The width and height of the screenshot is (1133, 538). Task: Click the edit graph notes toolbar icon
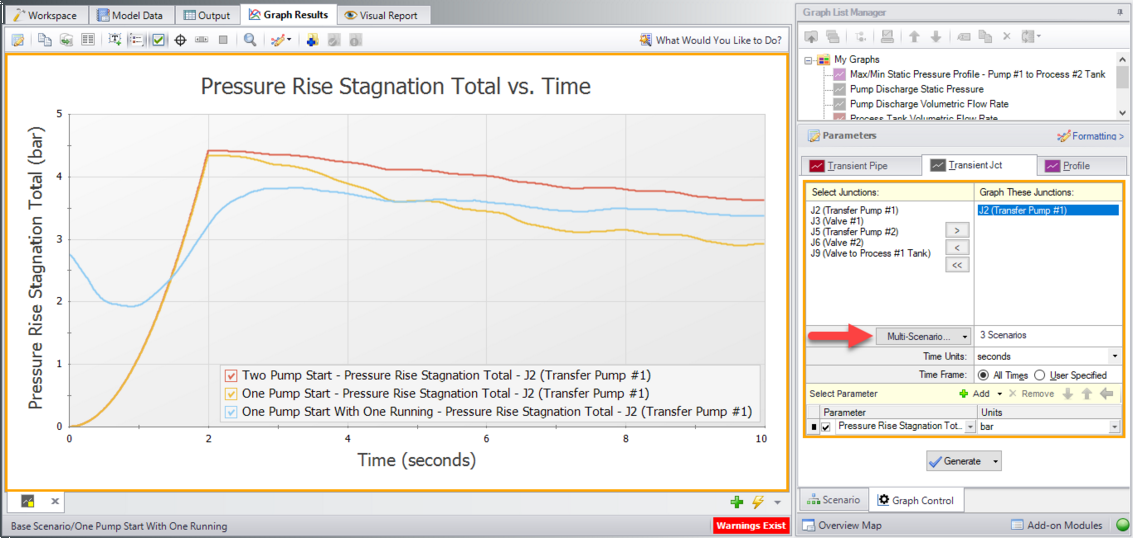(18, 40)
